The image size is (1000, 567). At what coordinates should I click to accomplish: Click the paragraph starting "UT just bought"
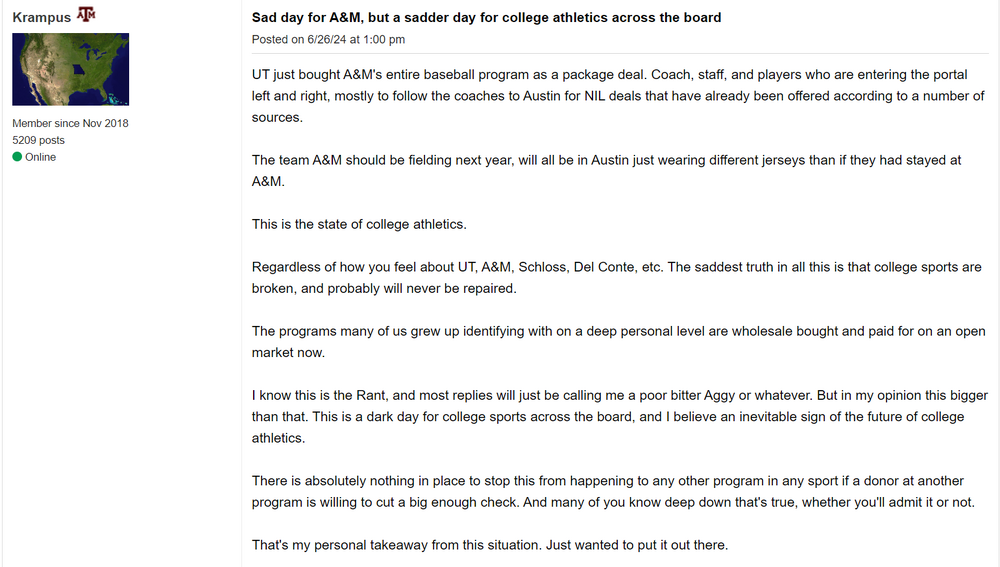tap(618, 96)
